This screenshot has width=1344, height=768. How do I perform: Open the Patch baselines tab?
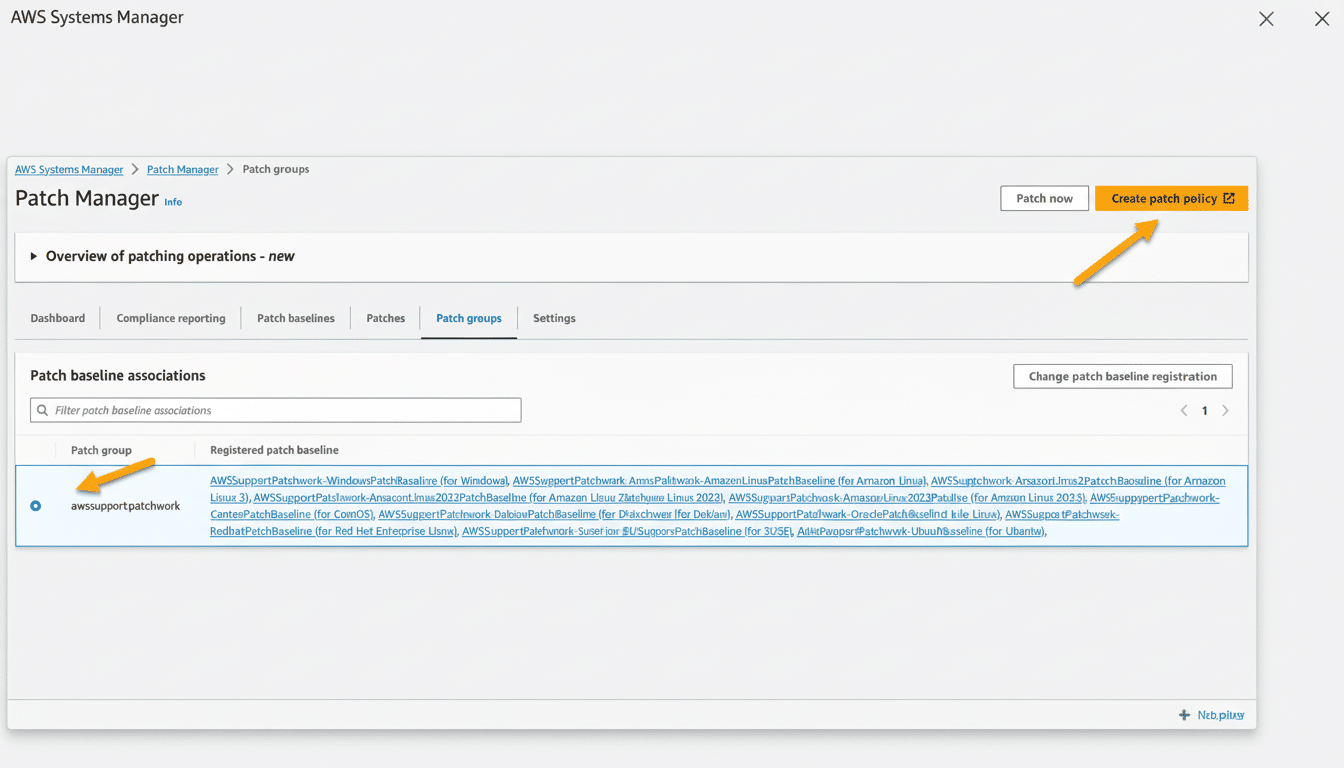(296, 318)
